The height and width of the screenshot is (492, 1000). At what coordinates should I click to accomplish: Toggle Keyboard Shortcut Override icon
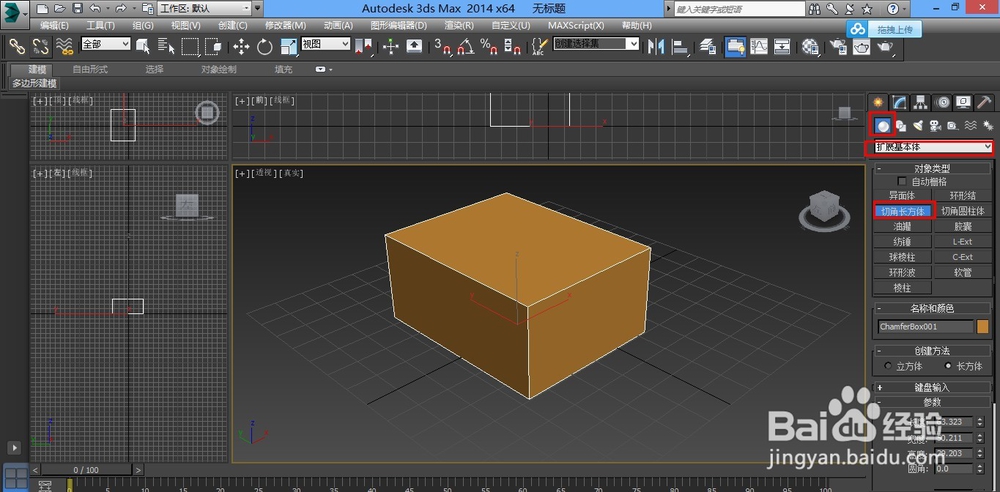point(415,47)
